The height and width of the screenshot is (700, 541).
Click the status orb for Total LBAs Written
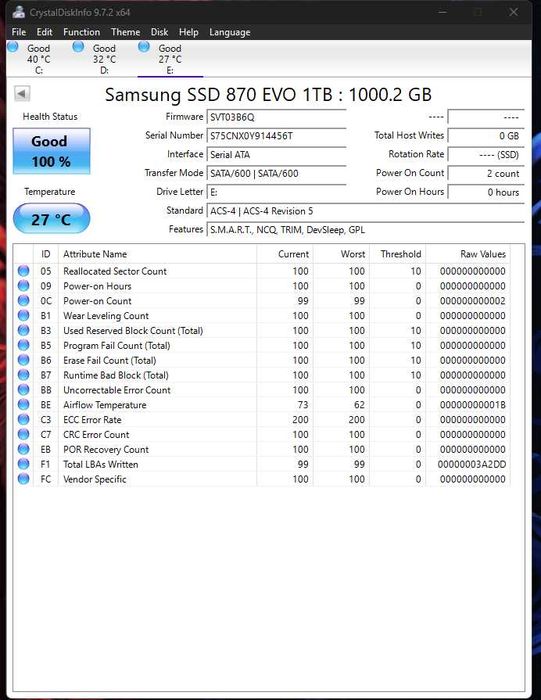coord(24,464)
